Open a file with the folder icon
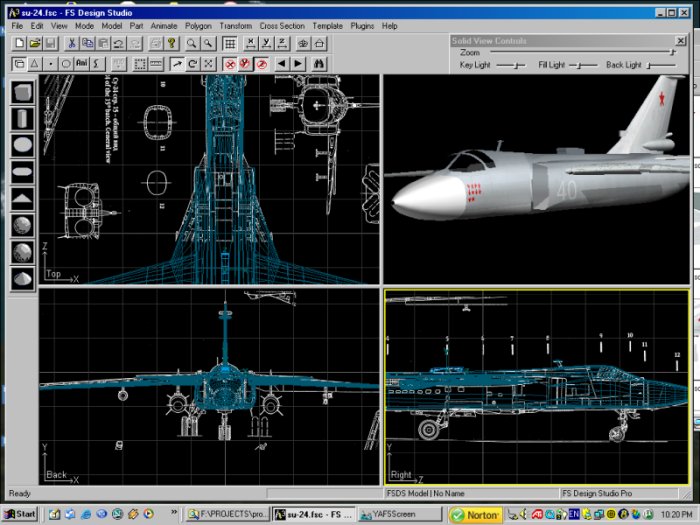Screen dimensions: 700x525 click(x=35, y=44)
